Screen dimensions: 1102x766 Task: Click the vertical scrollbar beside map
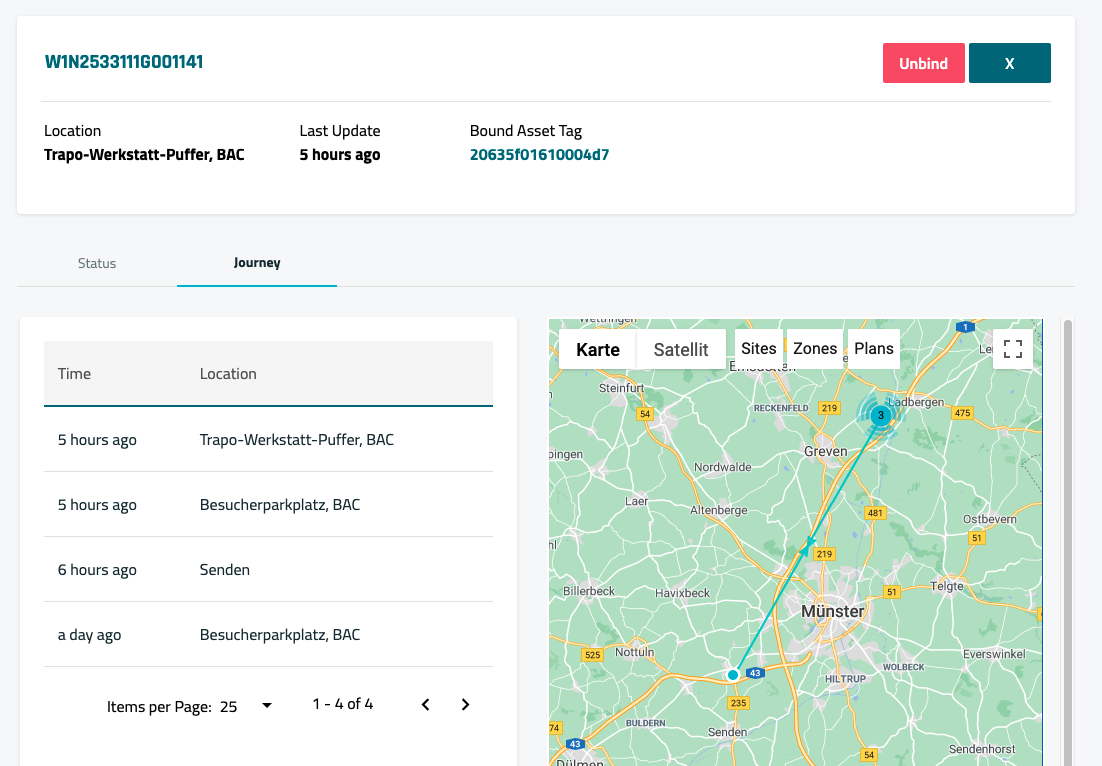(1067, 540)
